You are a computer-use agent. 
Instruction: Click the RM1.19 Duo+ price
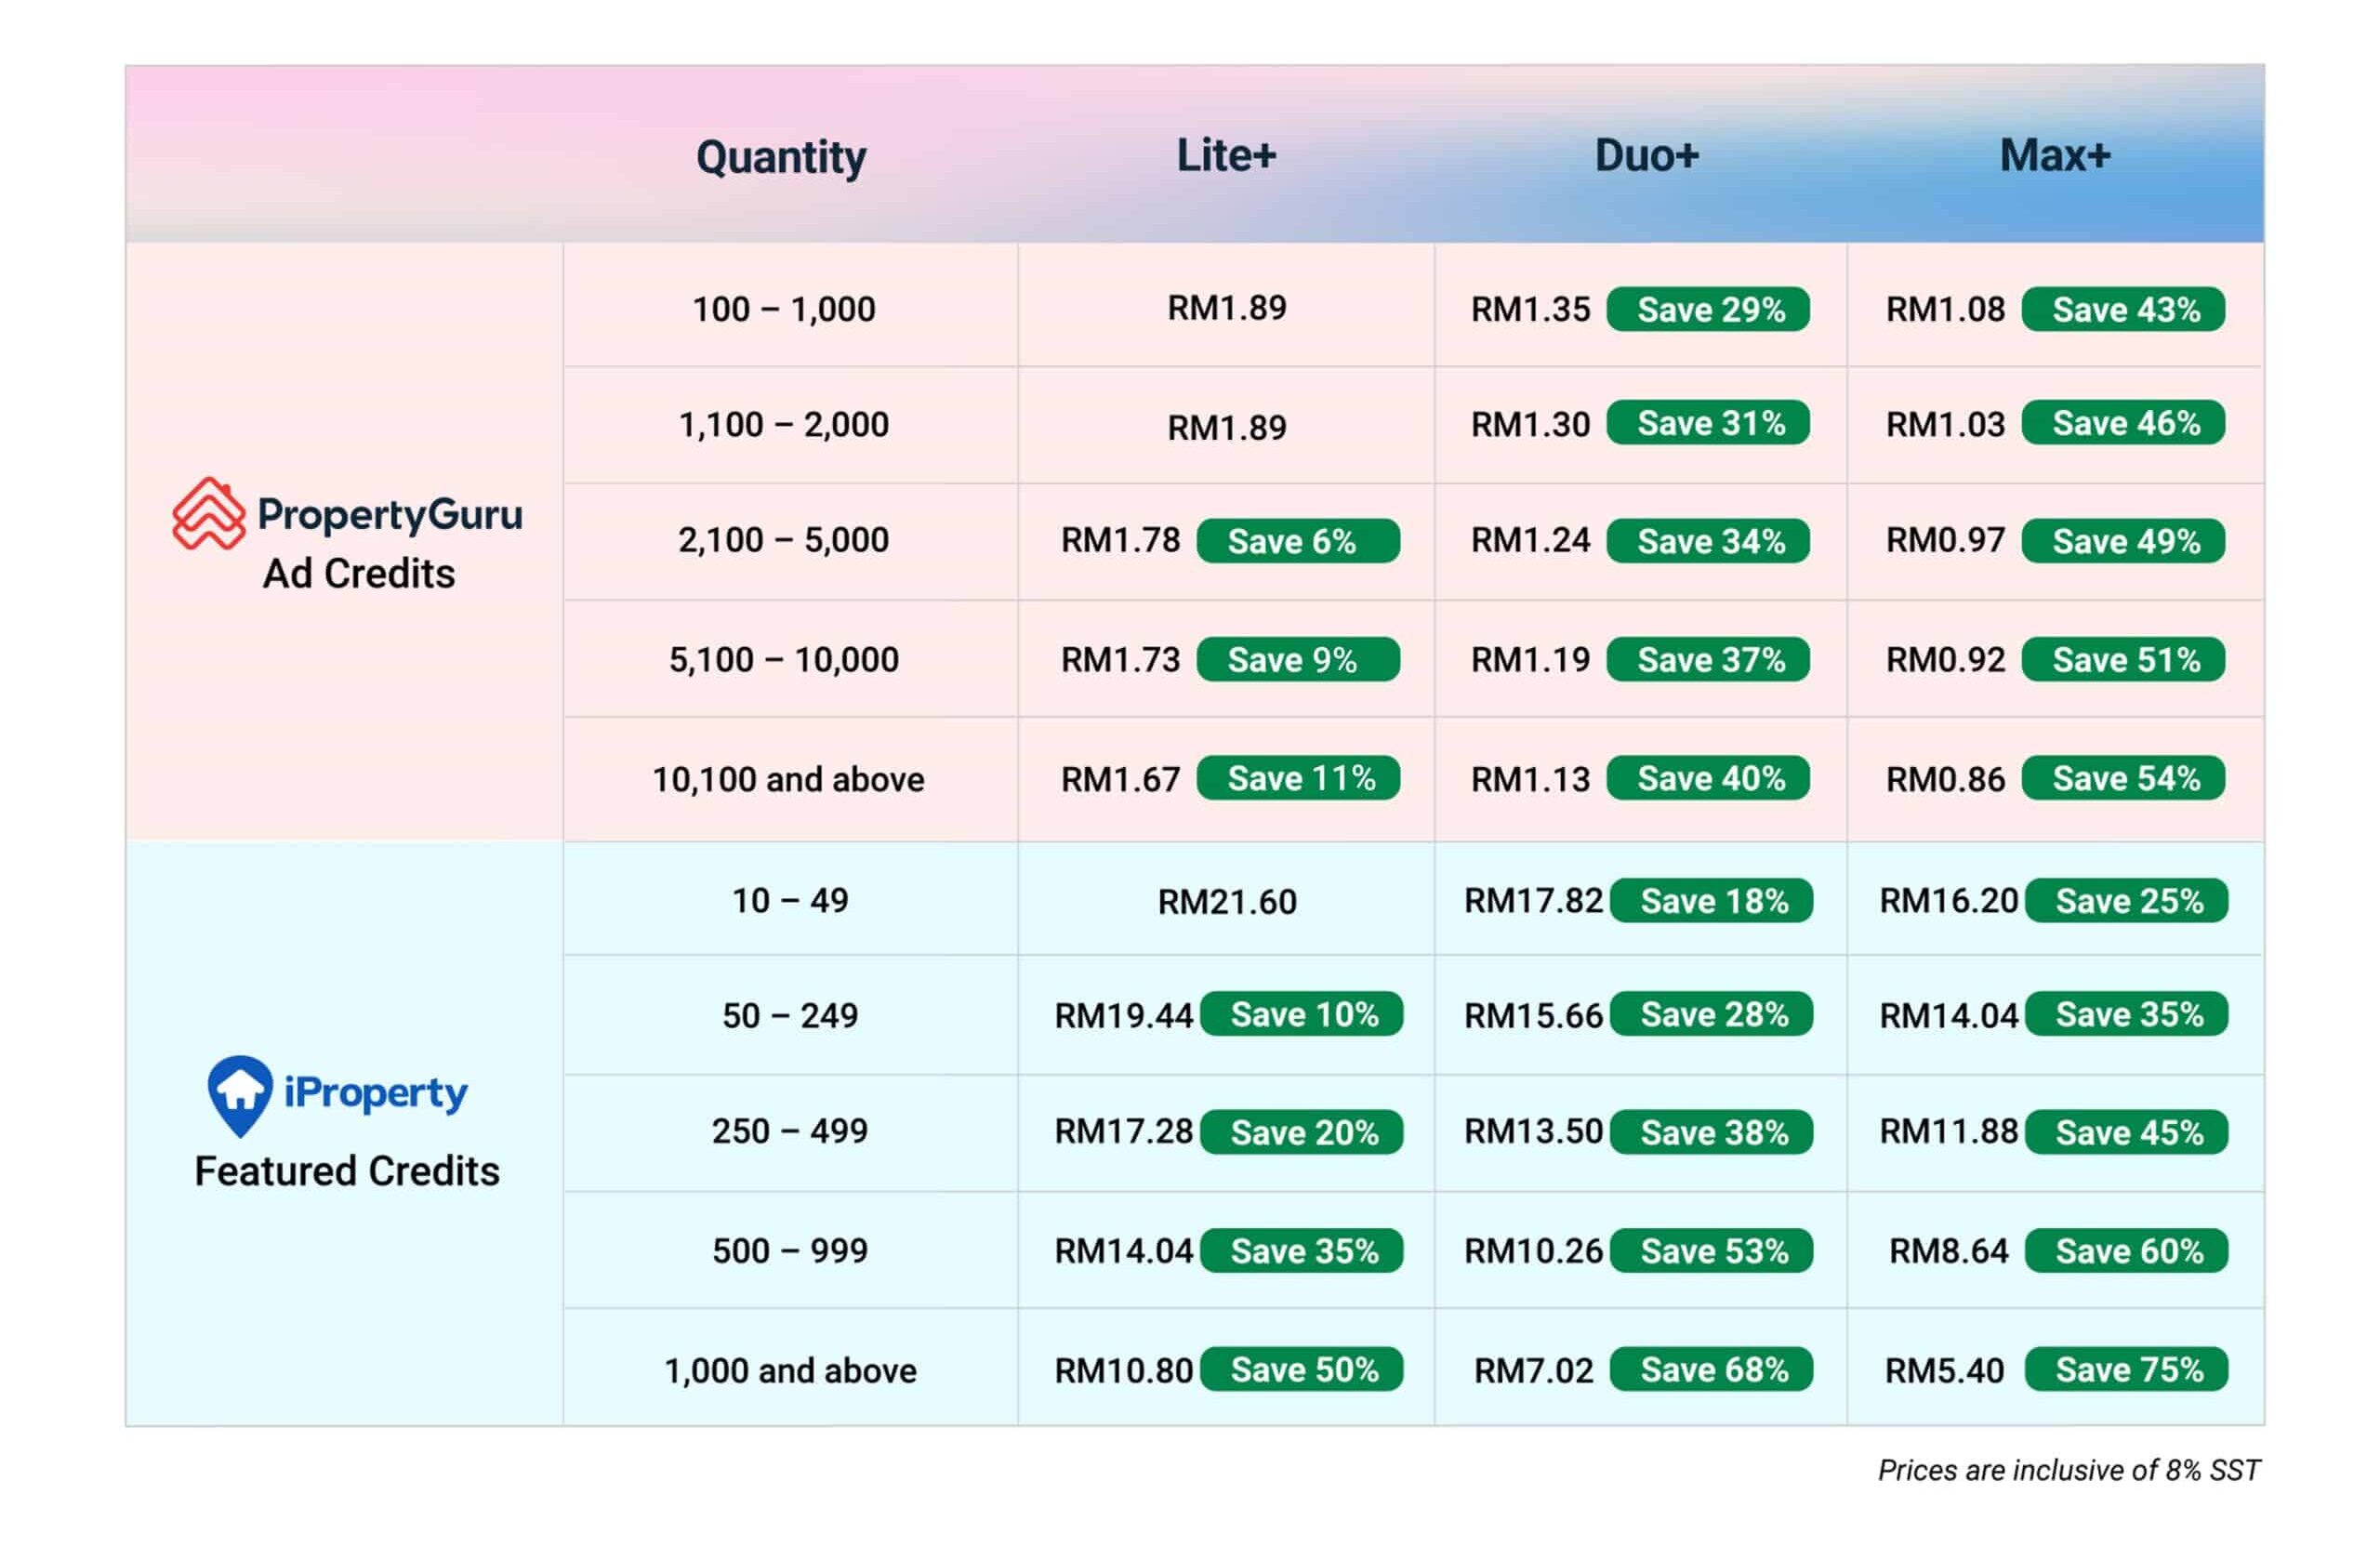pyautogui.click(x=1530, y=660)
